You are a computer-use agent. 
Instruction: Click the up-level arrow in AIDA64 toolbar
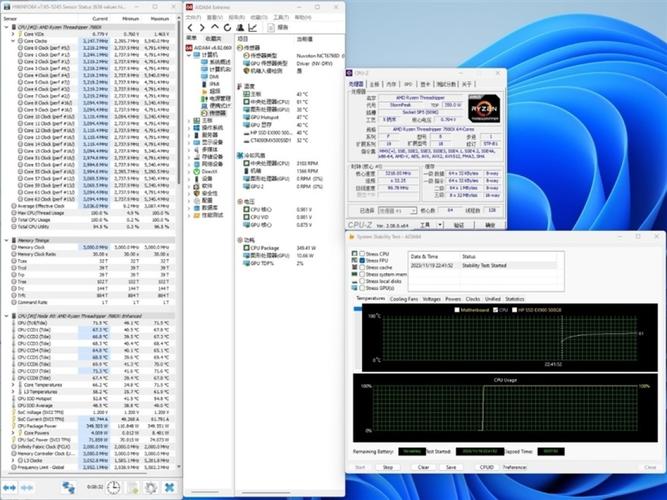click(x=215, y=28)
